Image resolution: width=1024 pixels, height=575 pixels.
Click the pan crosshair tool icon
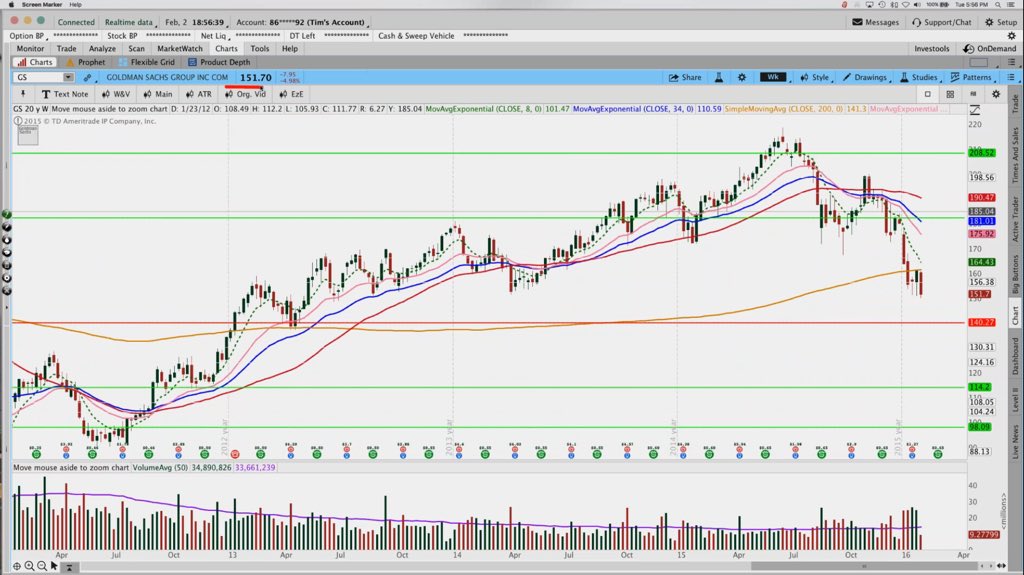click(17, 567)
